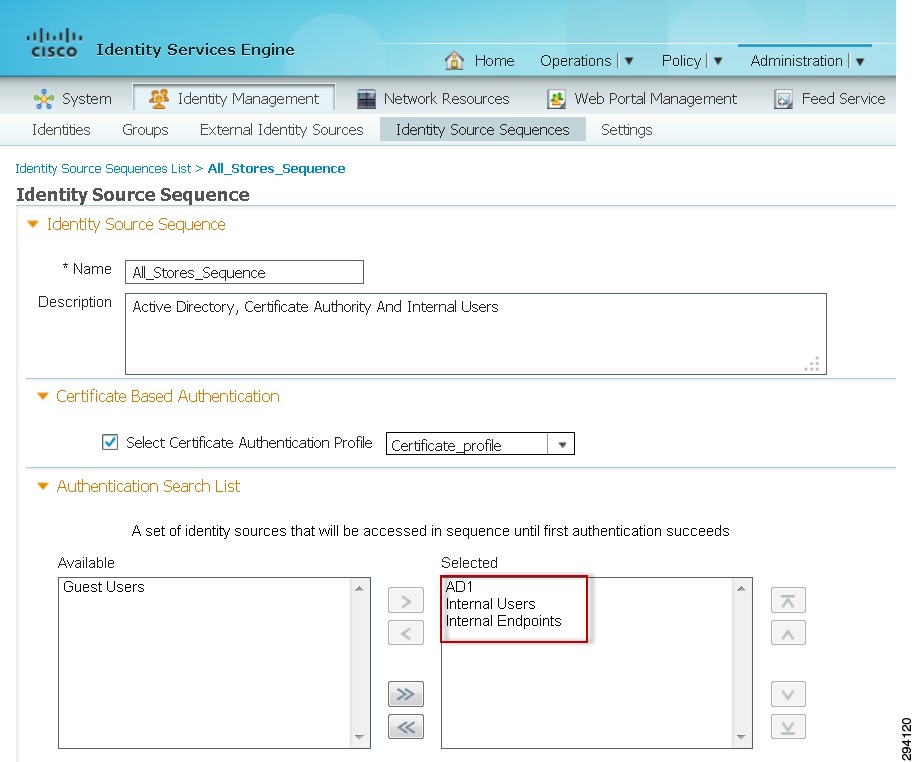
Task: Select Internal Users in Selected list
Action: (x=490, y=604)
